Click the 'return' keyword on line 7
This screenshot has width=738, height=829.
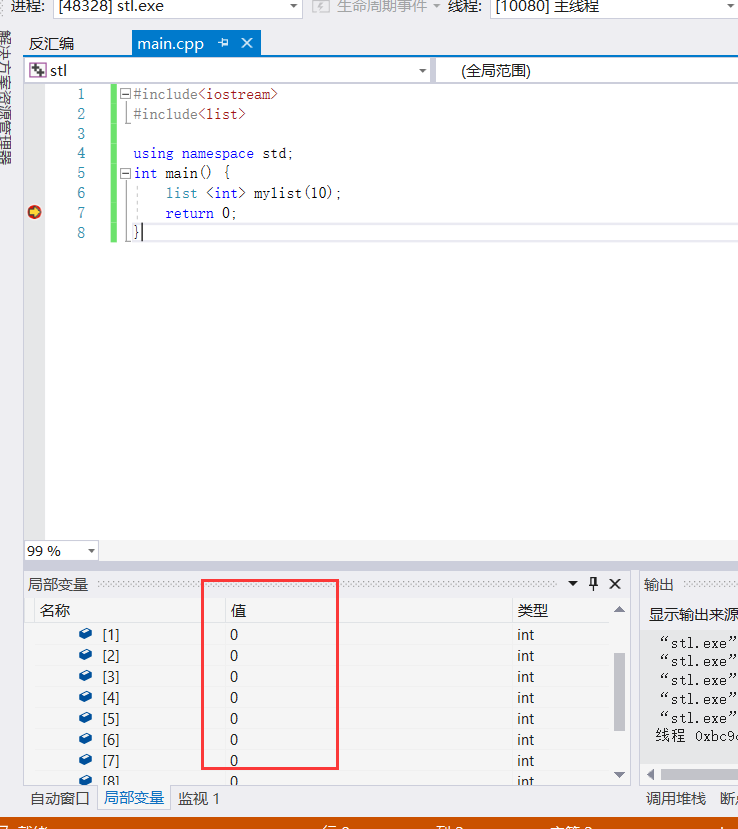(x=189, y=213)
